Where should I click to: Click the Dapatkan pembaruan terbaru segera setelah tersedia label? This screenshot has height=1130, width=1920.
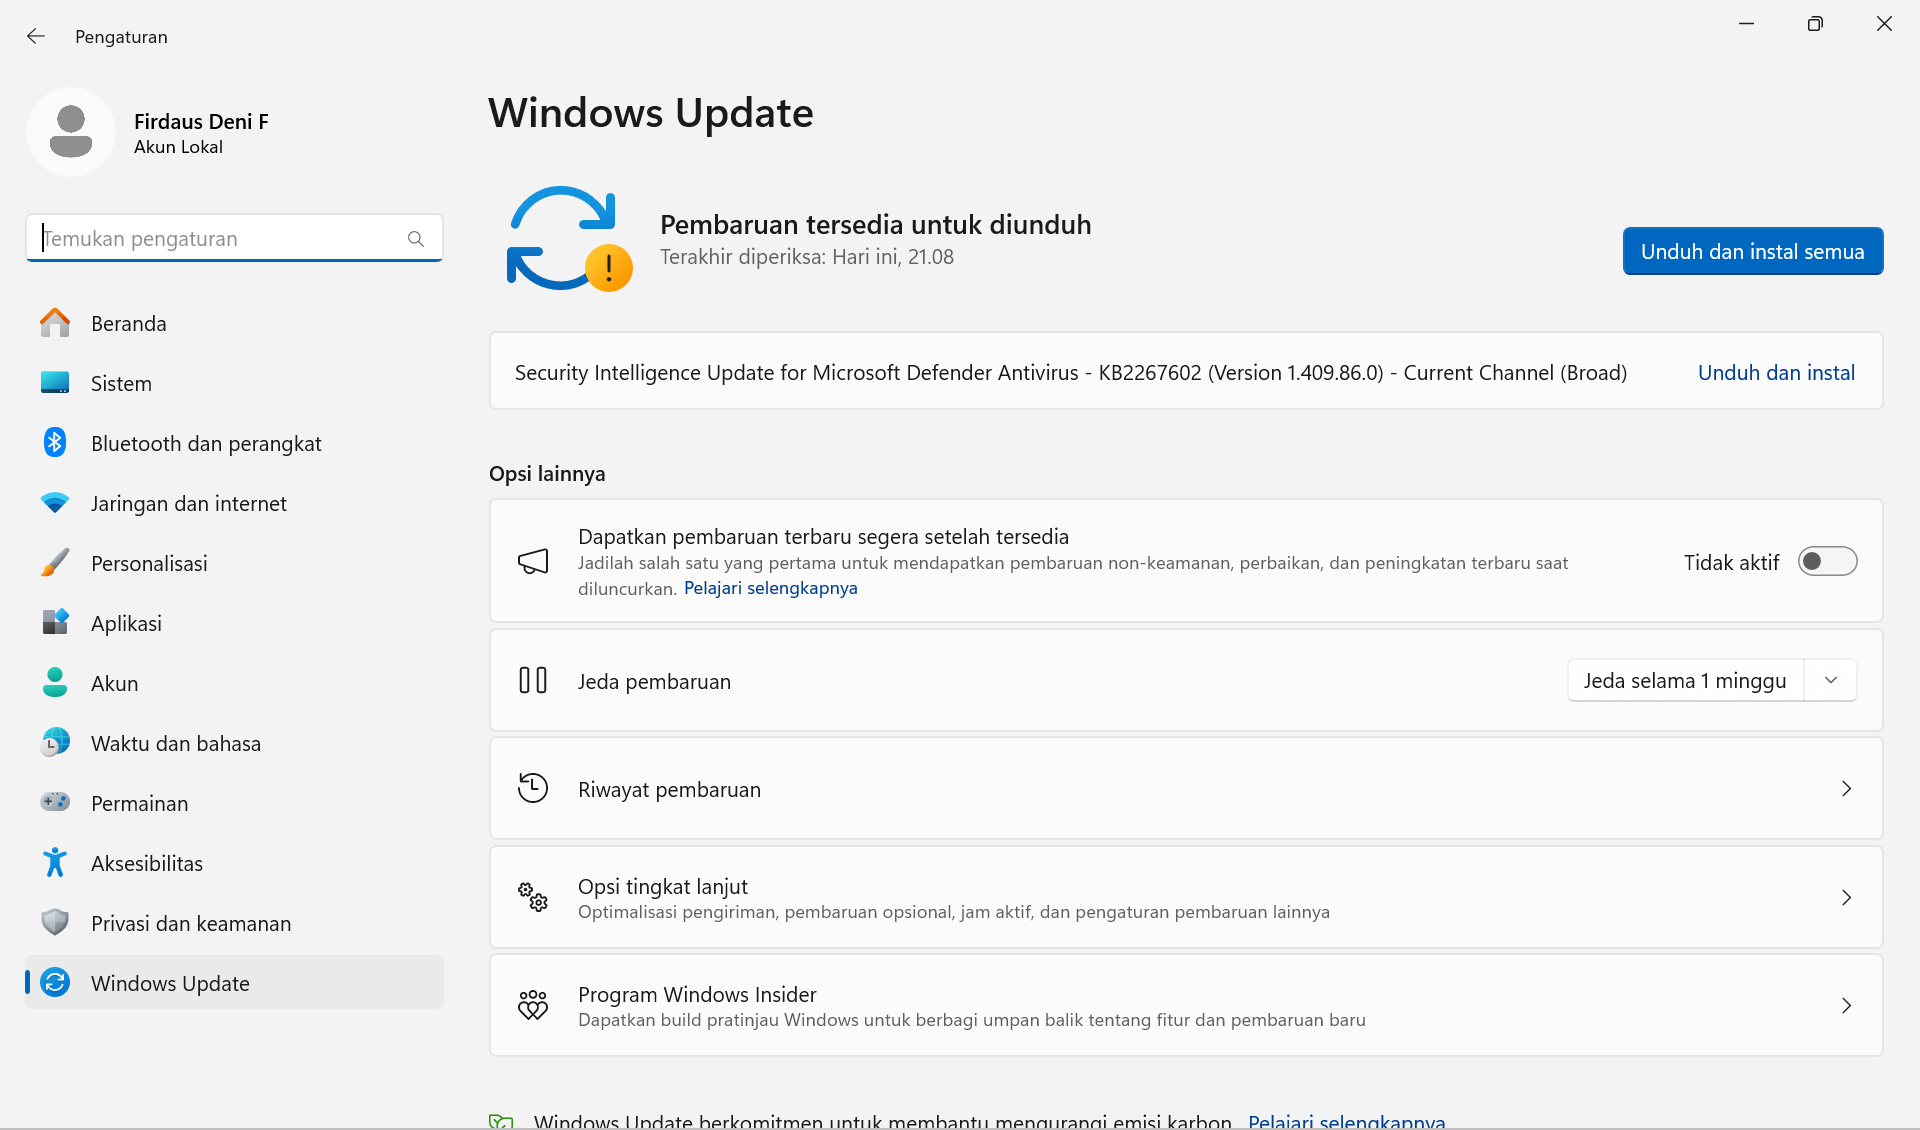coord(823,536)
